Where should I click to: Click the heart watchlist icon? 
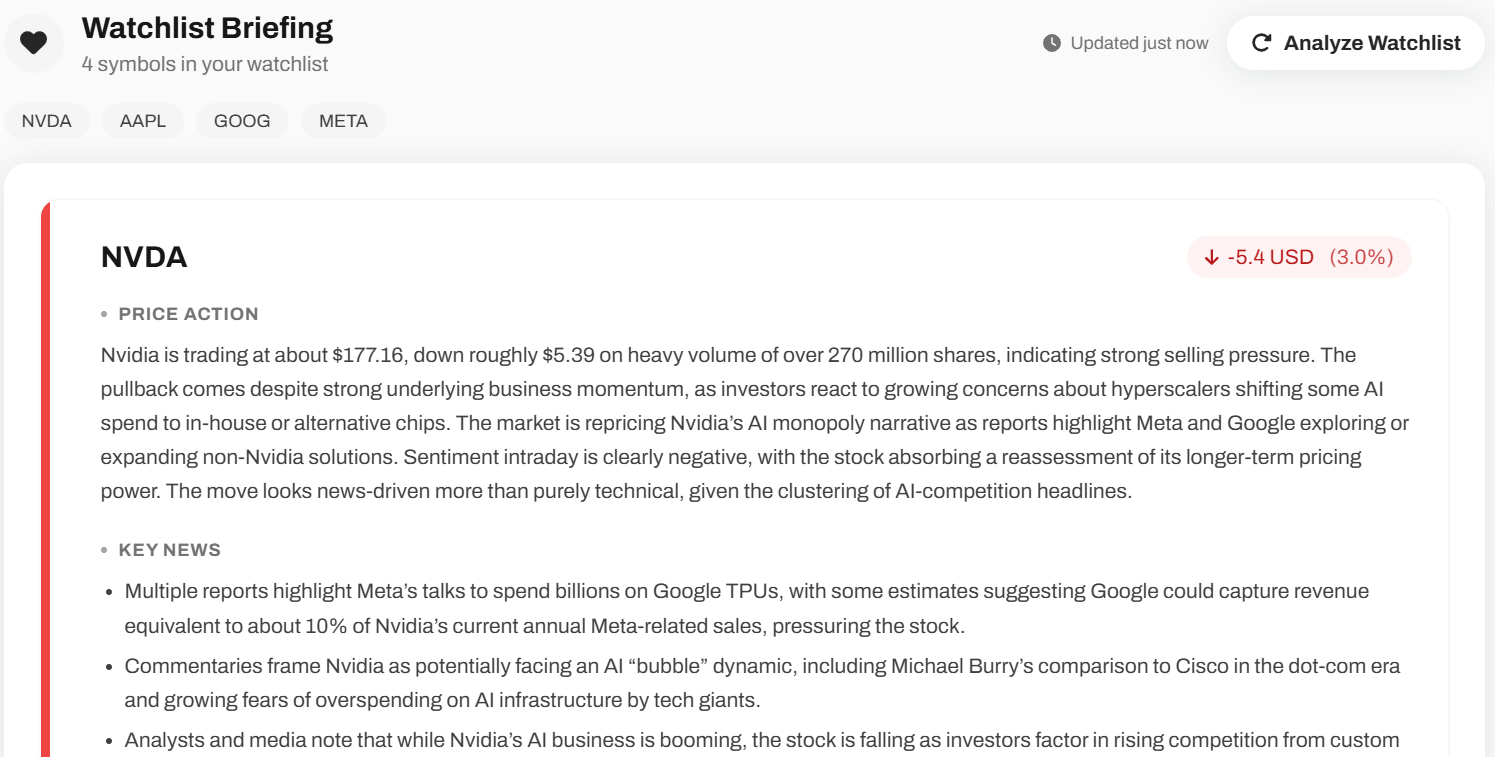pos(34,43)
